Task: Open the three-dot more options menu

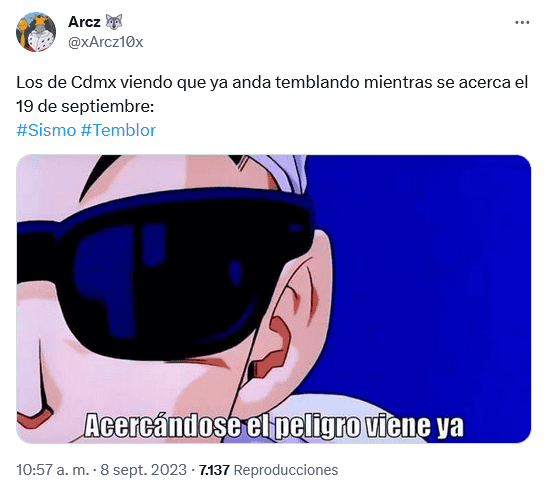Action: click(522, 23)
